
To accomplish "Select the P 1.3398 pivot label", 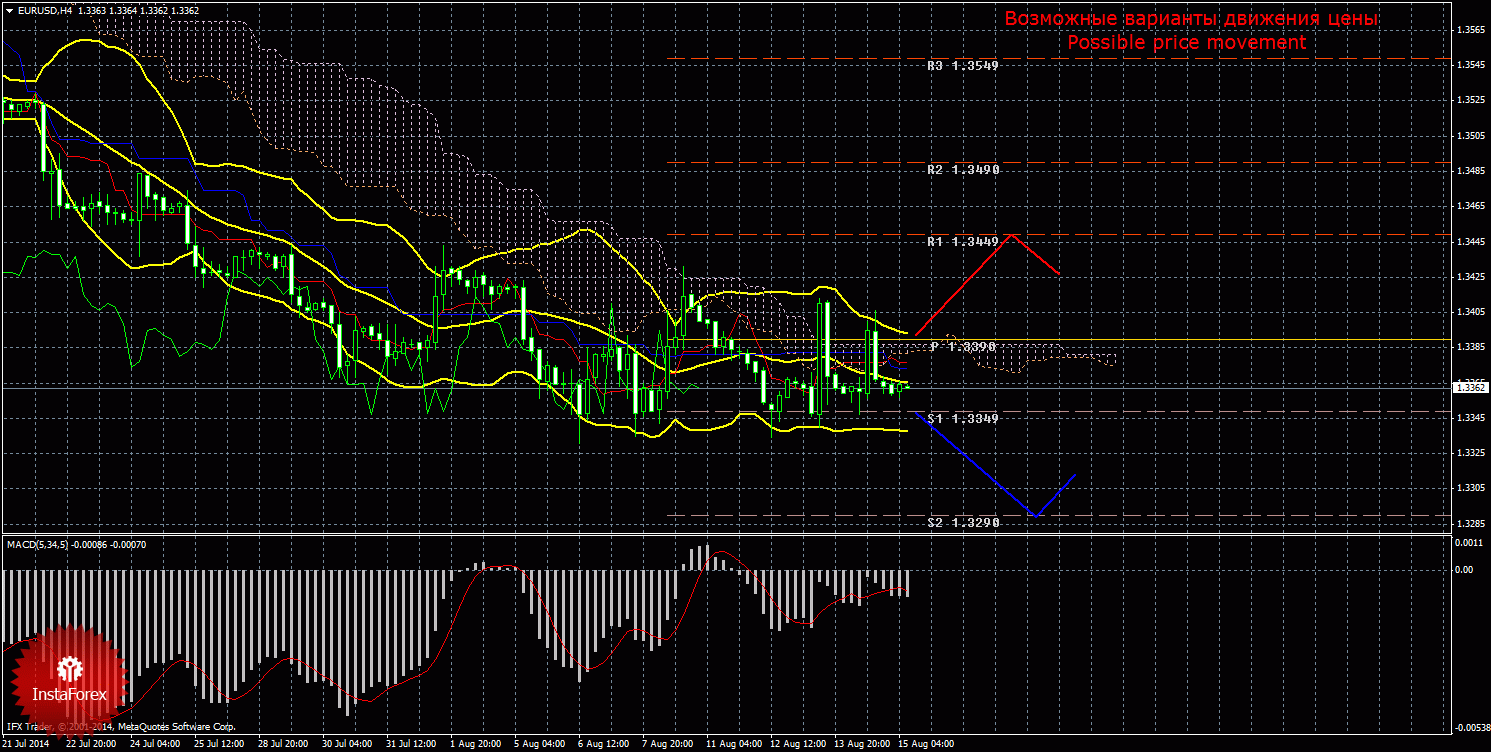I will [x=963, y=346].
